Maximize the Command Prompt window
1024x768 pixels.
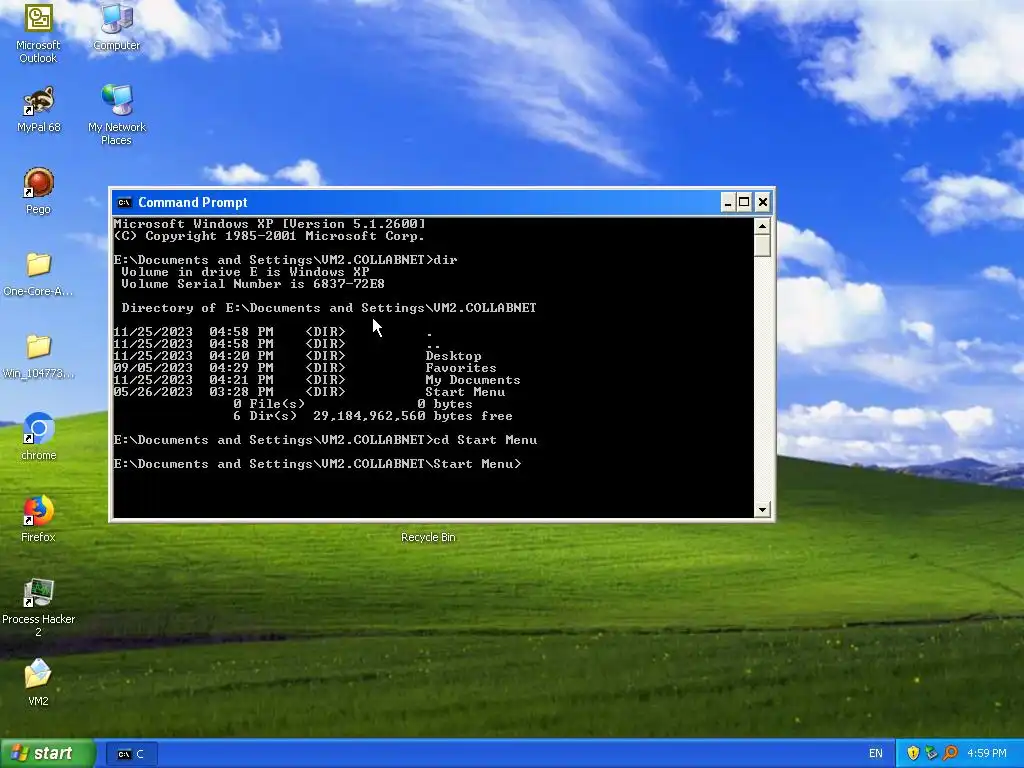(744, 202)
